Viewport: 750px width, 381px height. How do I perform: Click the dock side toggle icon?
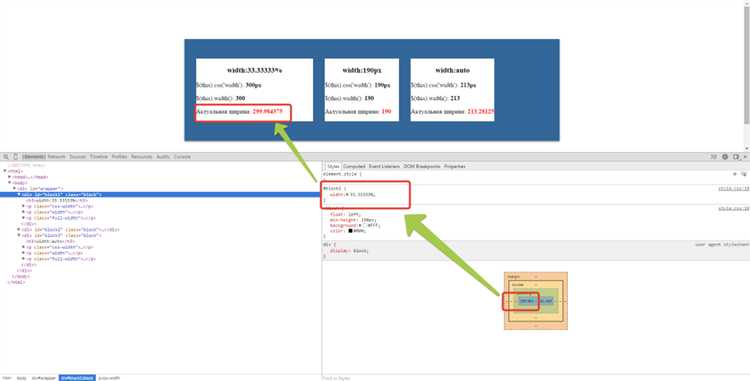click(x=736, y=157)
